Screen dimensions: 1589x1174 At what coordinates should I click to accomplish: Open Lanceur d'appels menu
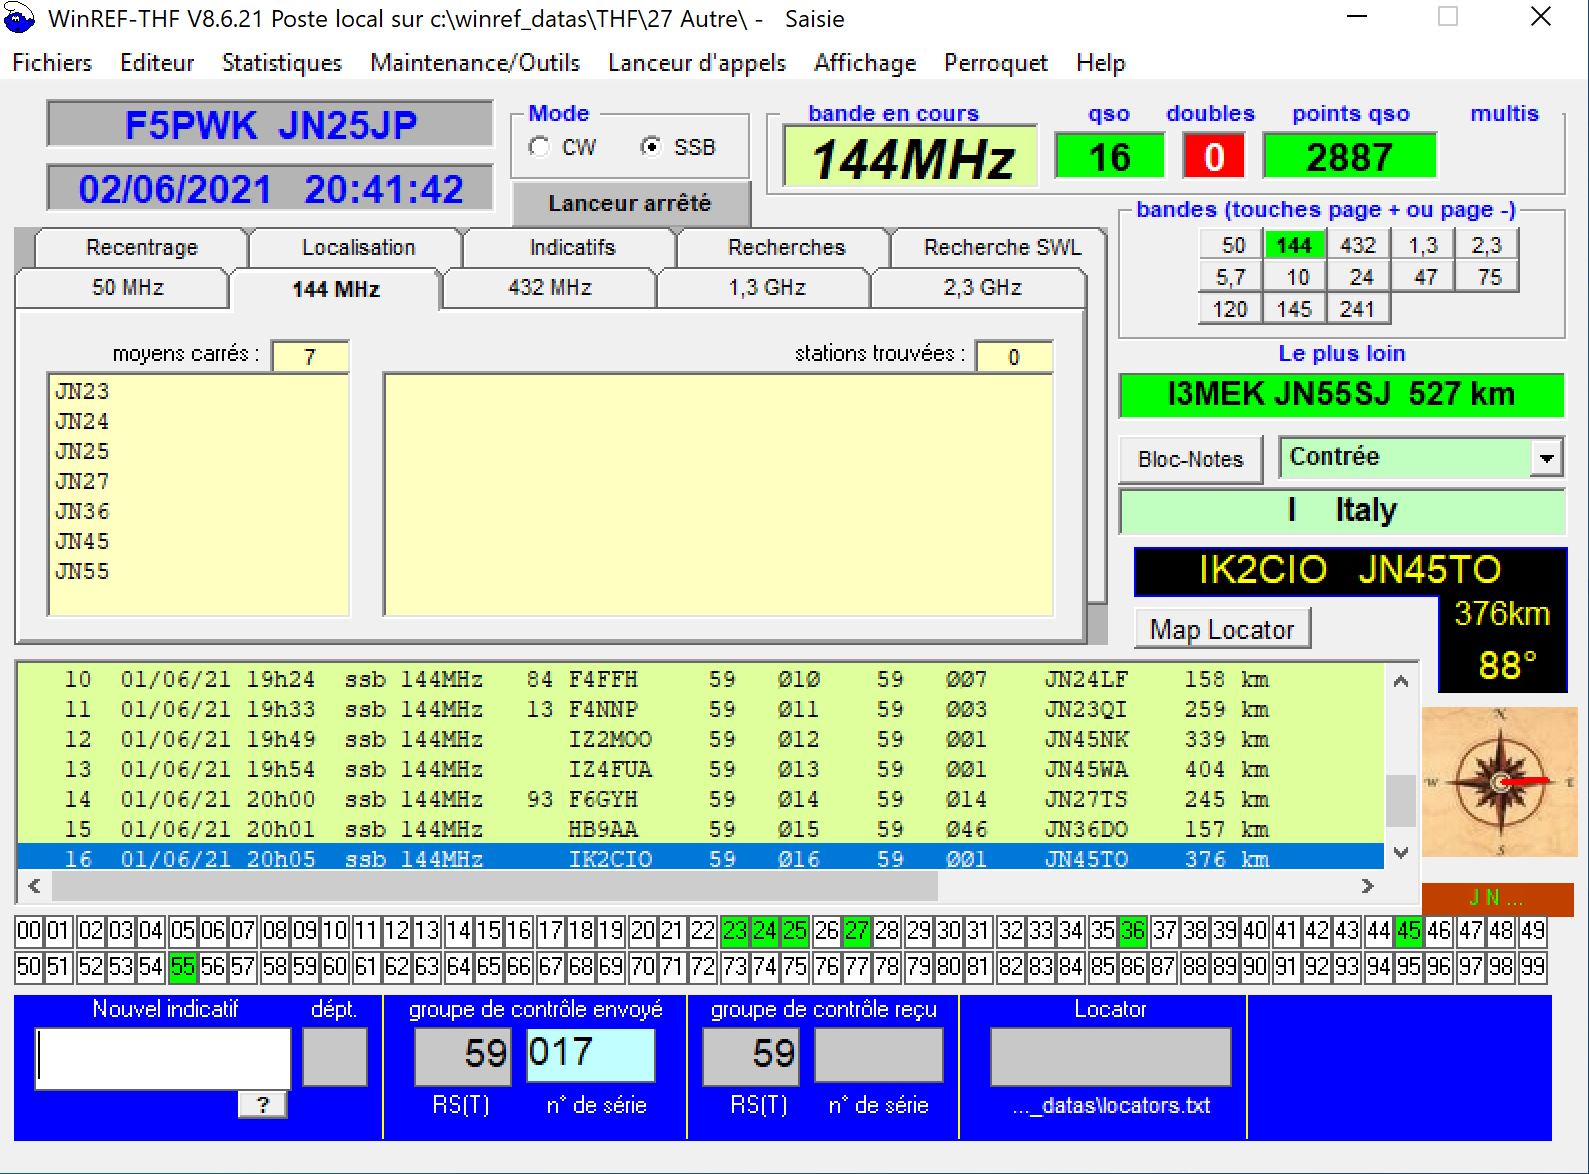pyautogui.click(x=697, y=63)
